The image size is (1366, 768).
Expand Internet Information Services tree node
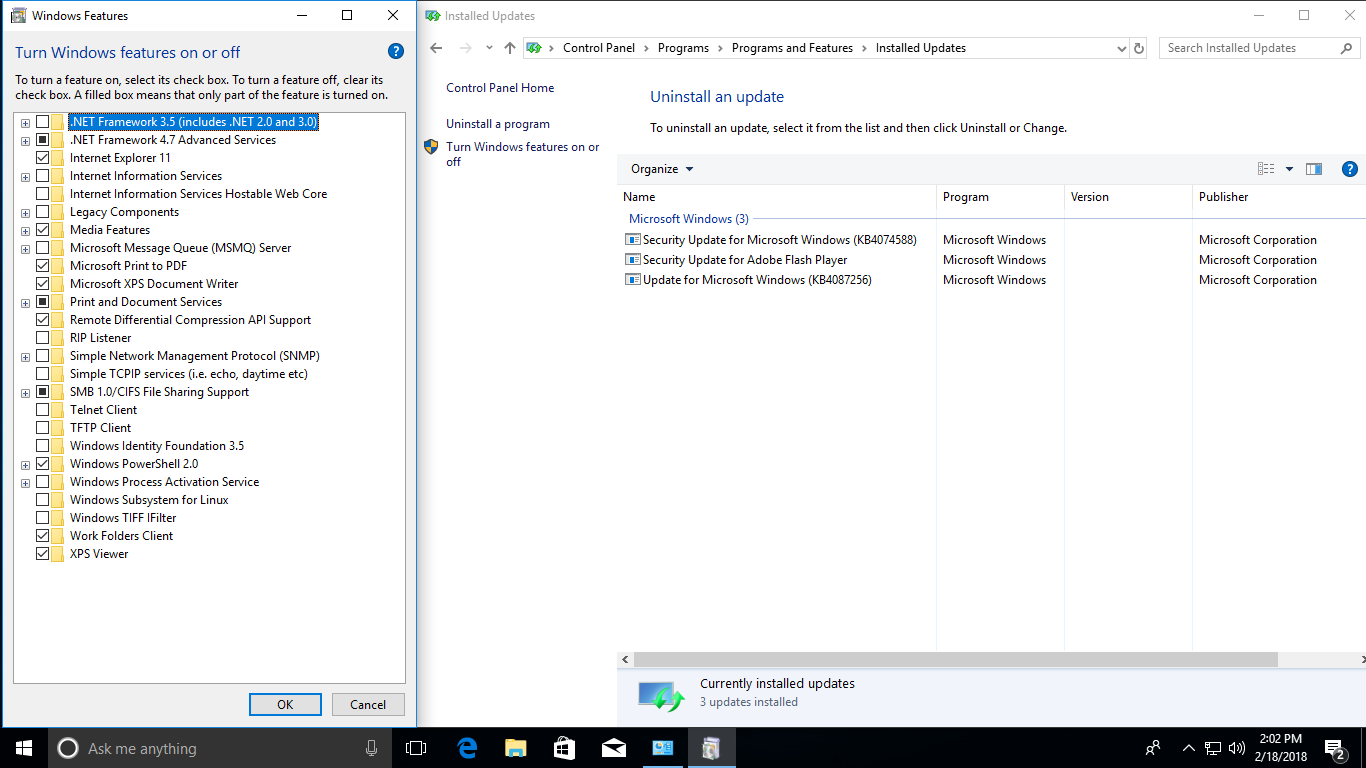pyautogui.click(x=25, y=177)
